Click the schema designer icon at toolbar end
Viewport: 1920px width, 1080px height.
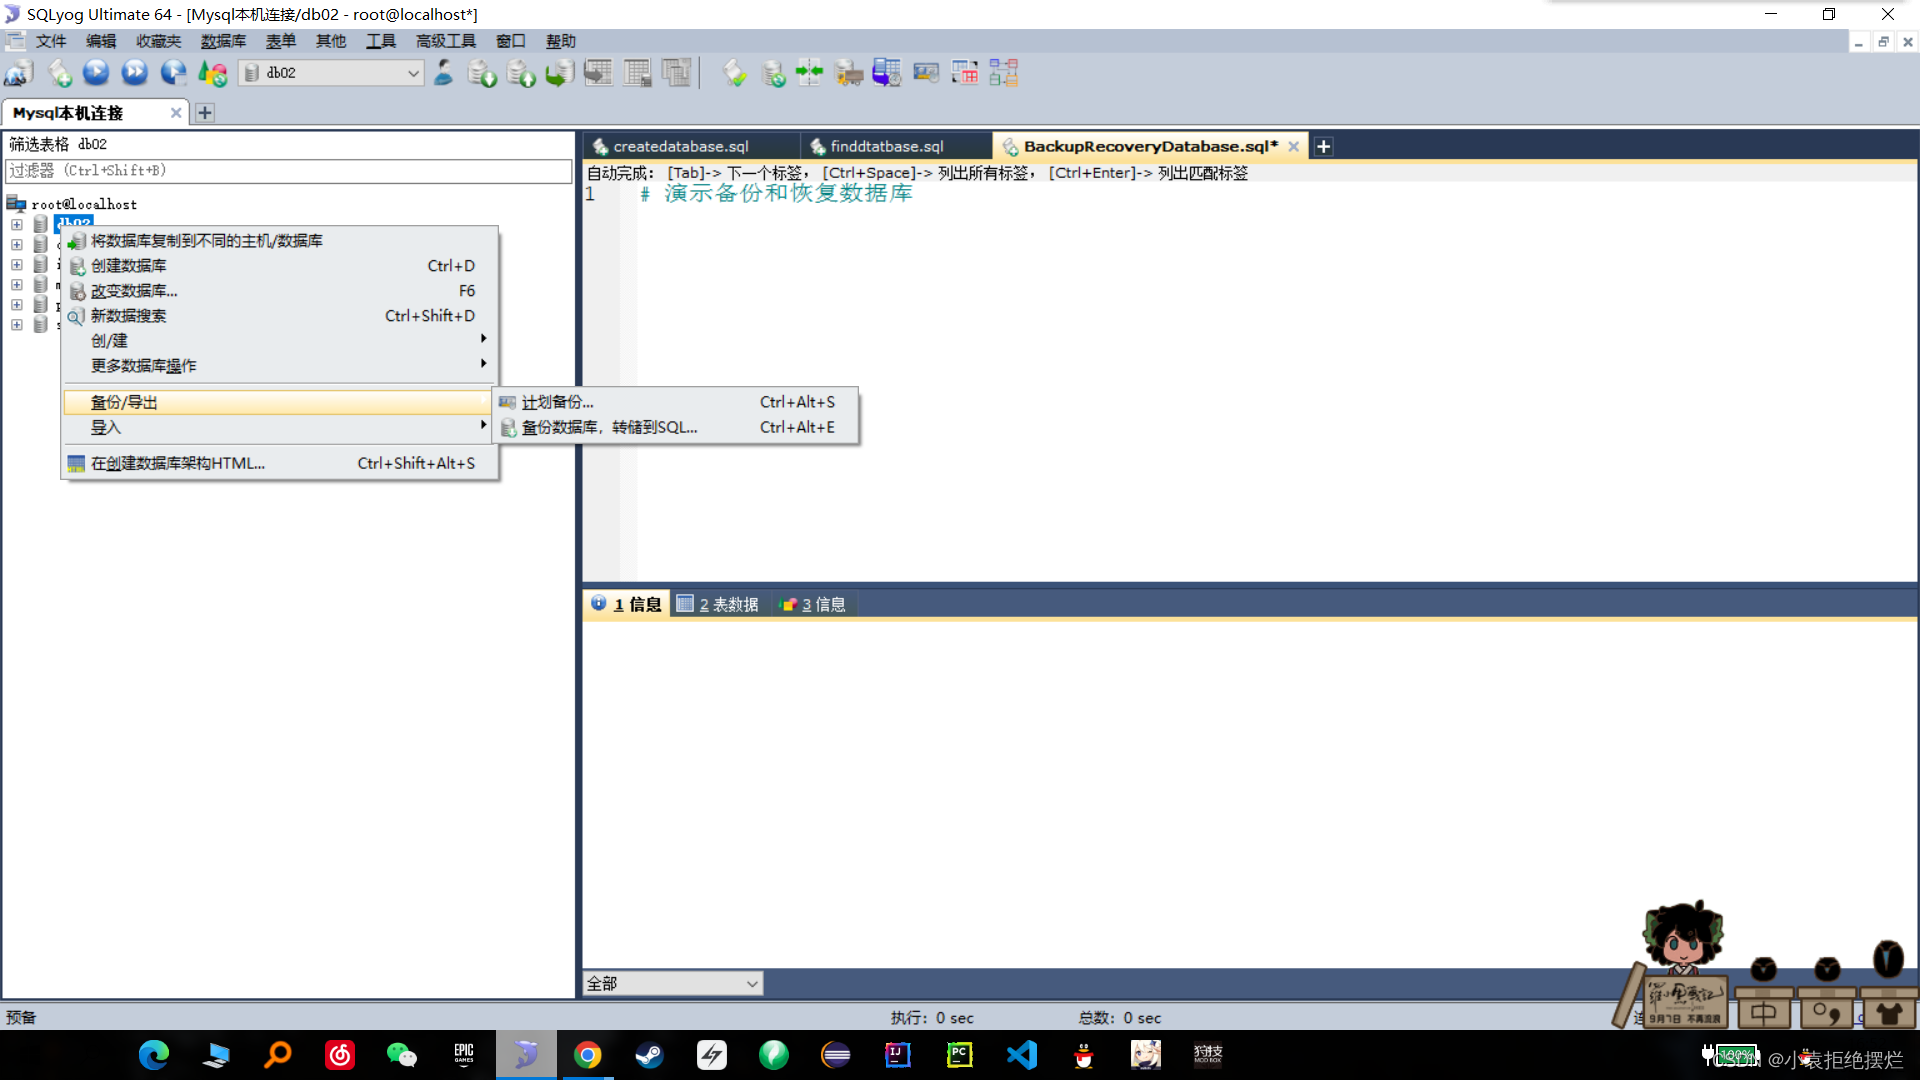pyautogui.click(x=1003, y=73)
